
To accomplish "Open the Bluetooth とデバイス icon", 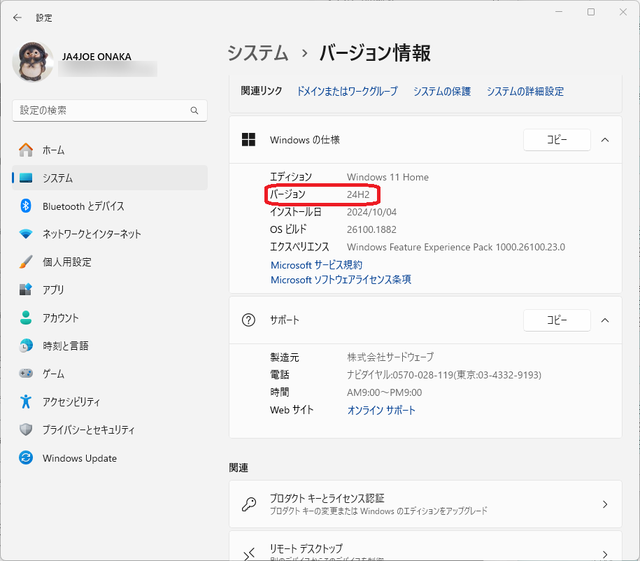I will [x=26, y=206].
